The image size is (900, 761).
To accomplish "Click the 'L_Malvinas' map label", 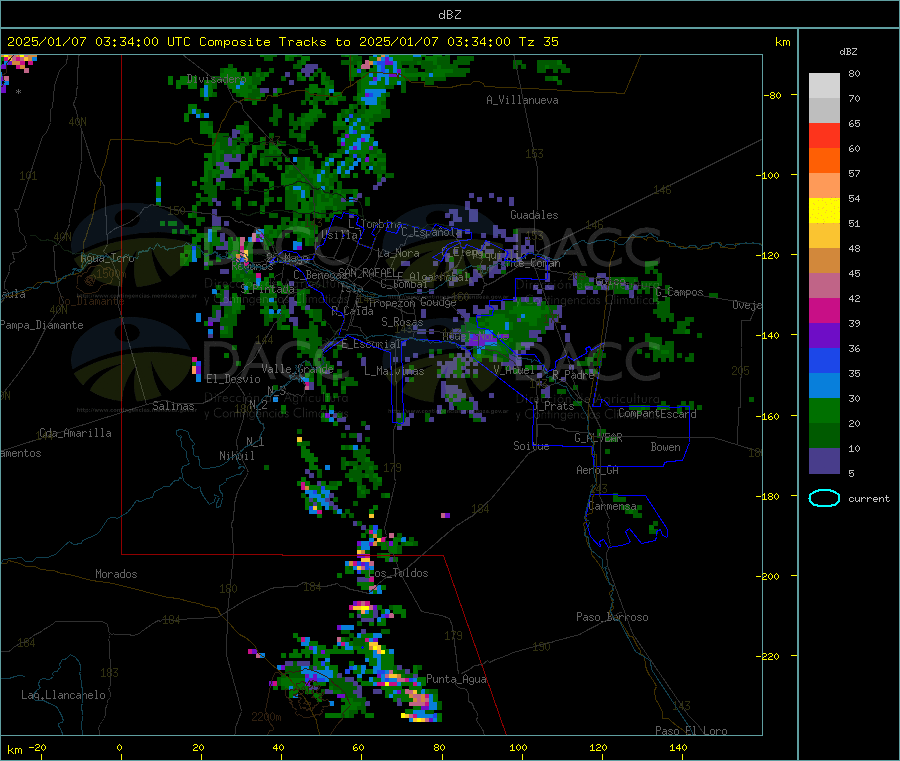I will coord(394,371).
